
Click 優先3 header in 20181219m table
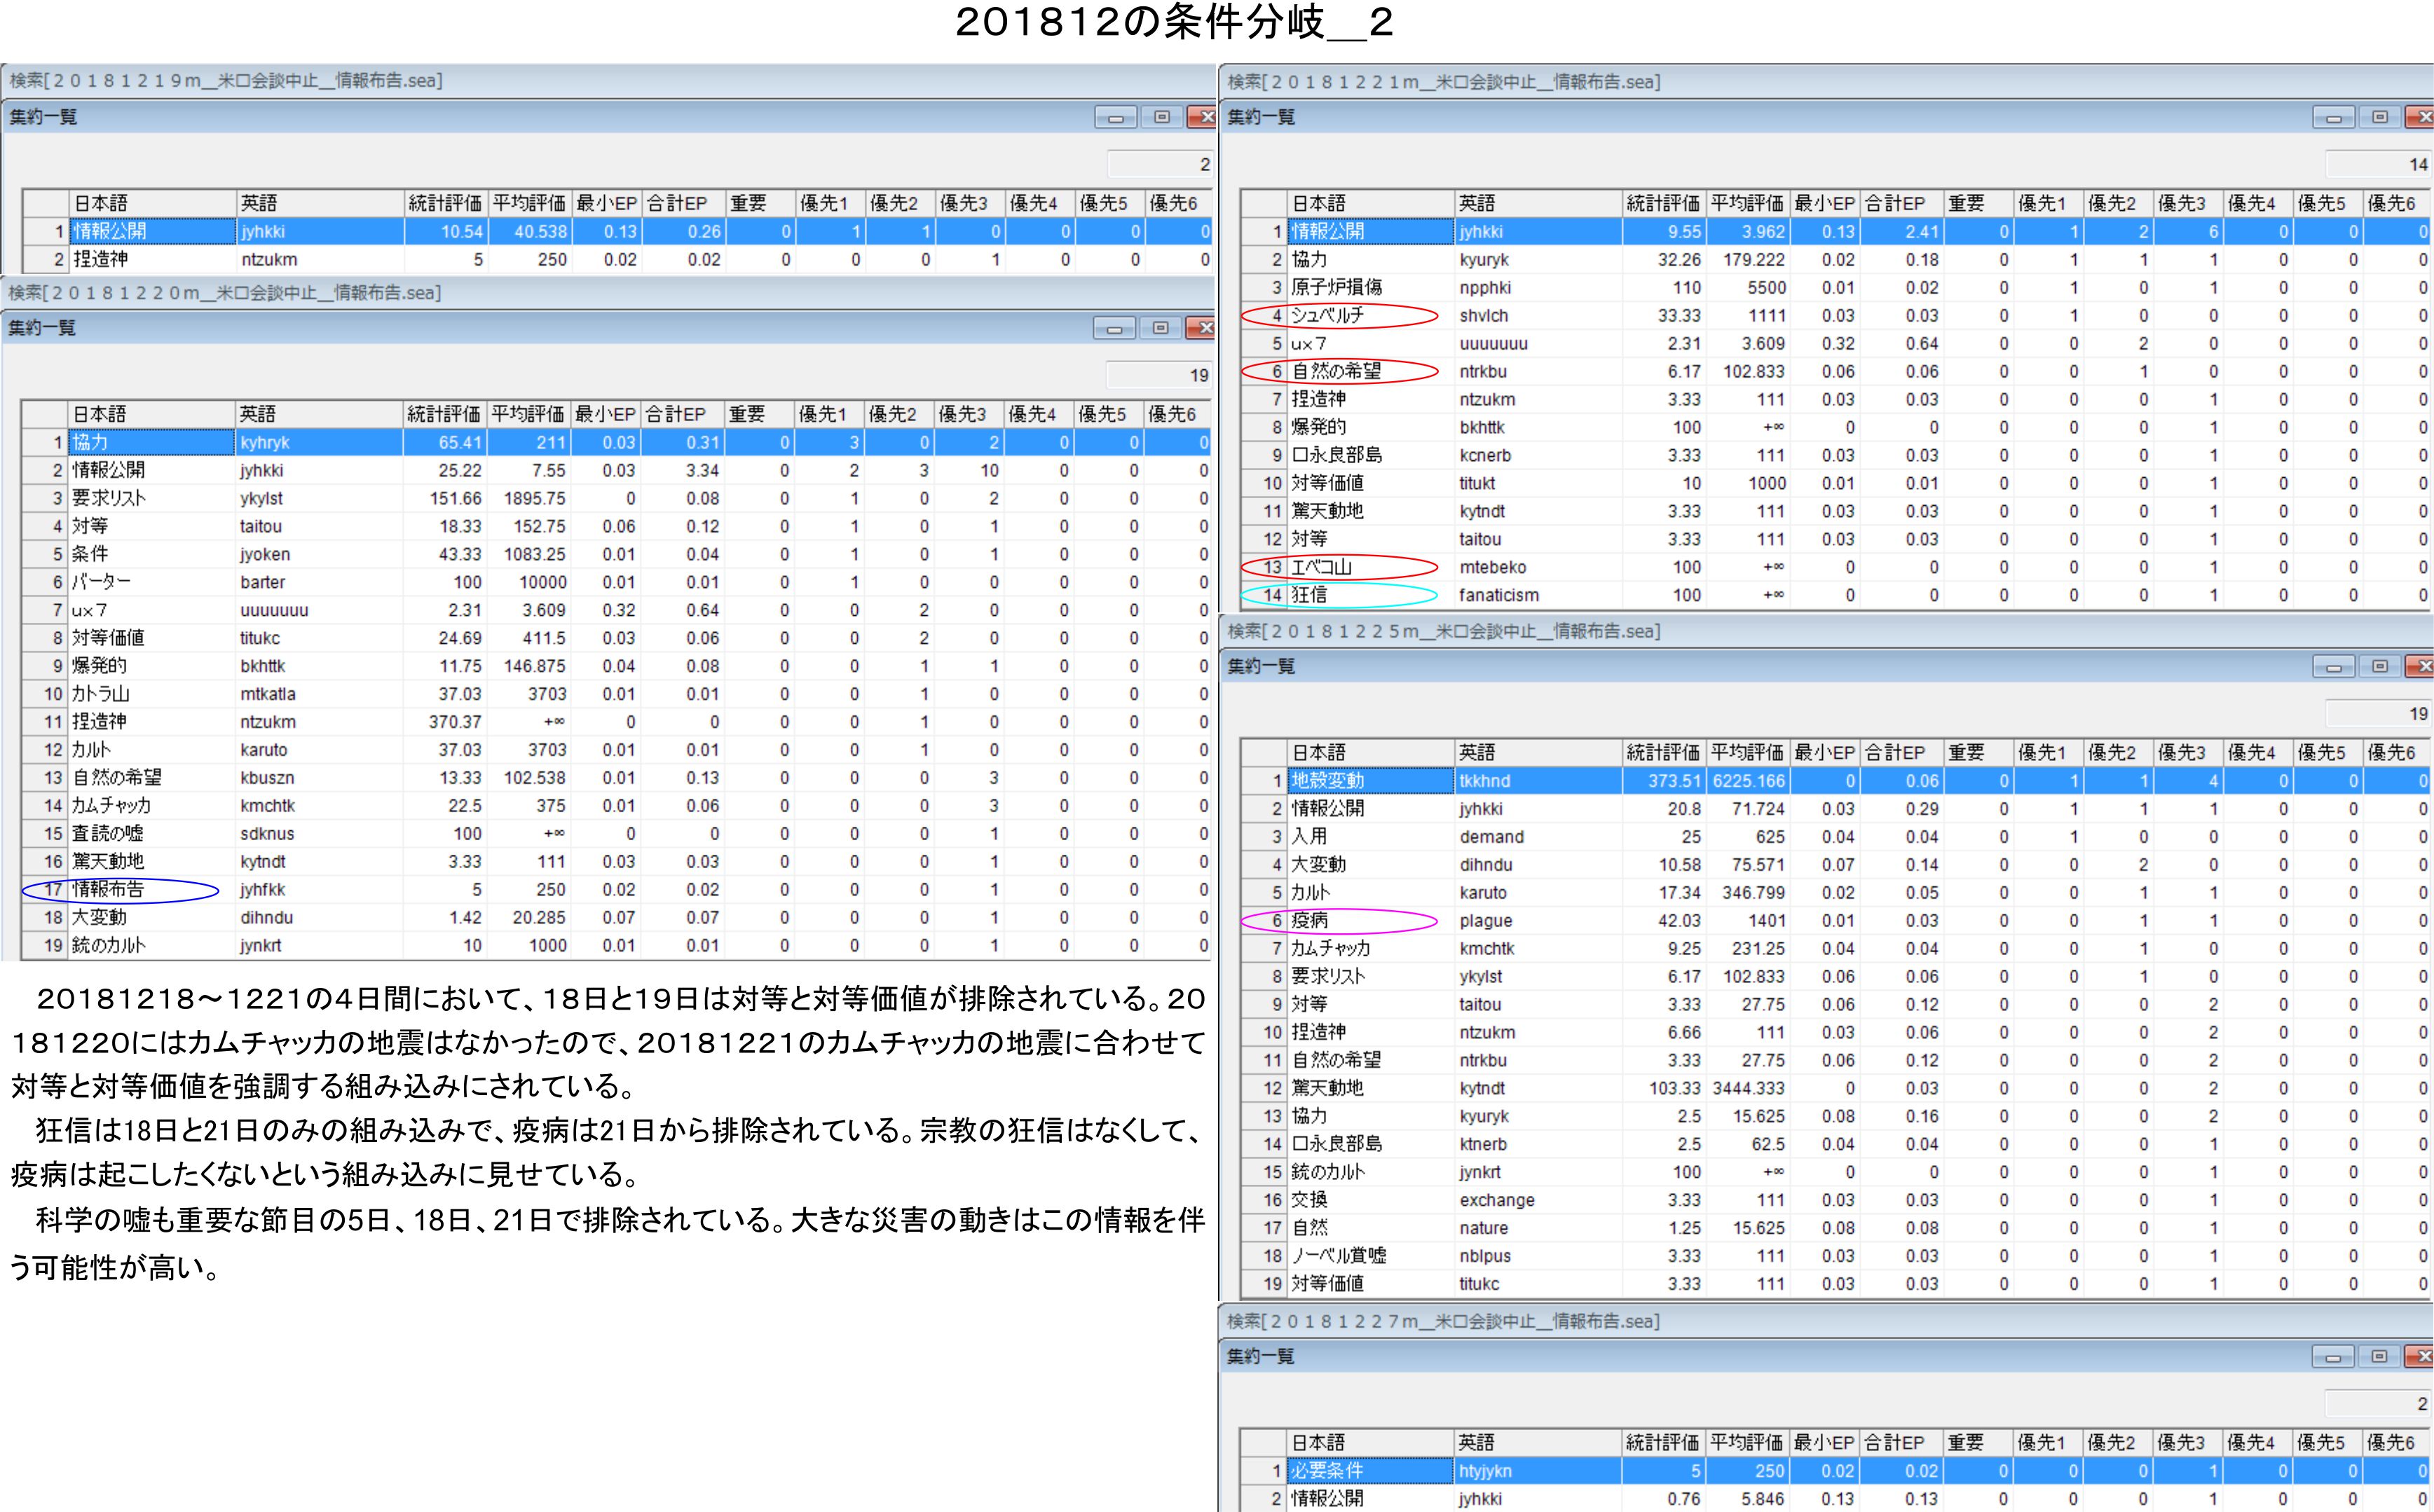(969, 203)
